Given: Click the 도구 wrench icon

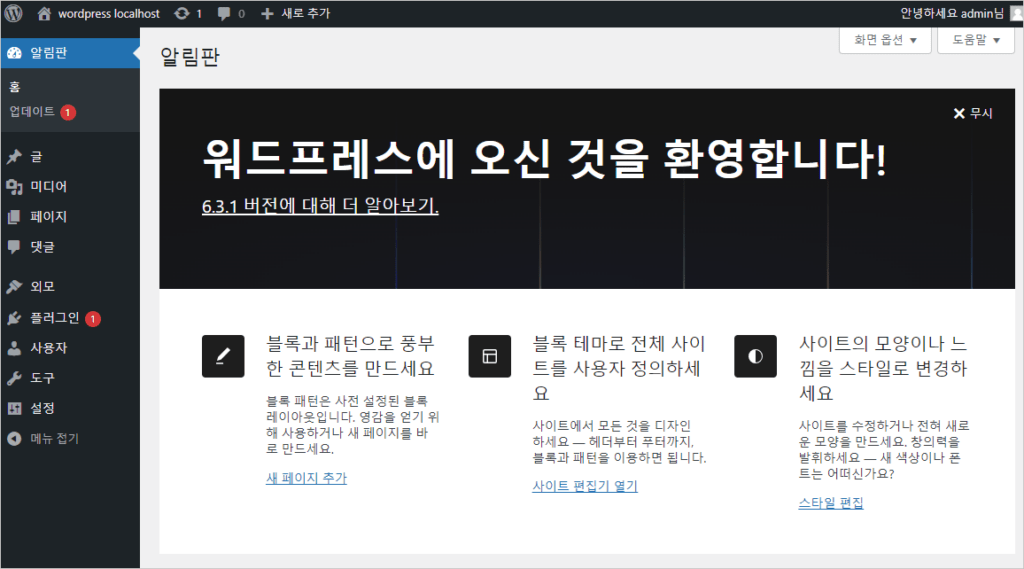Looking at the screenshot, I should [14, 378].
